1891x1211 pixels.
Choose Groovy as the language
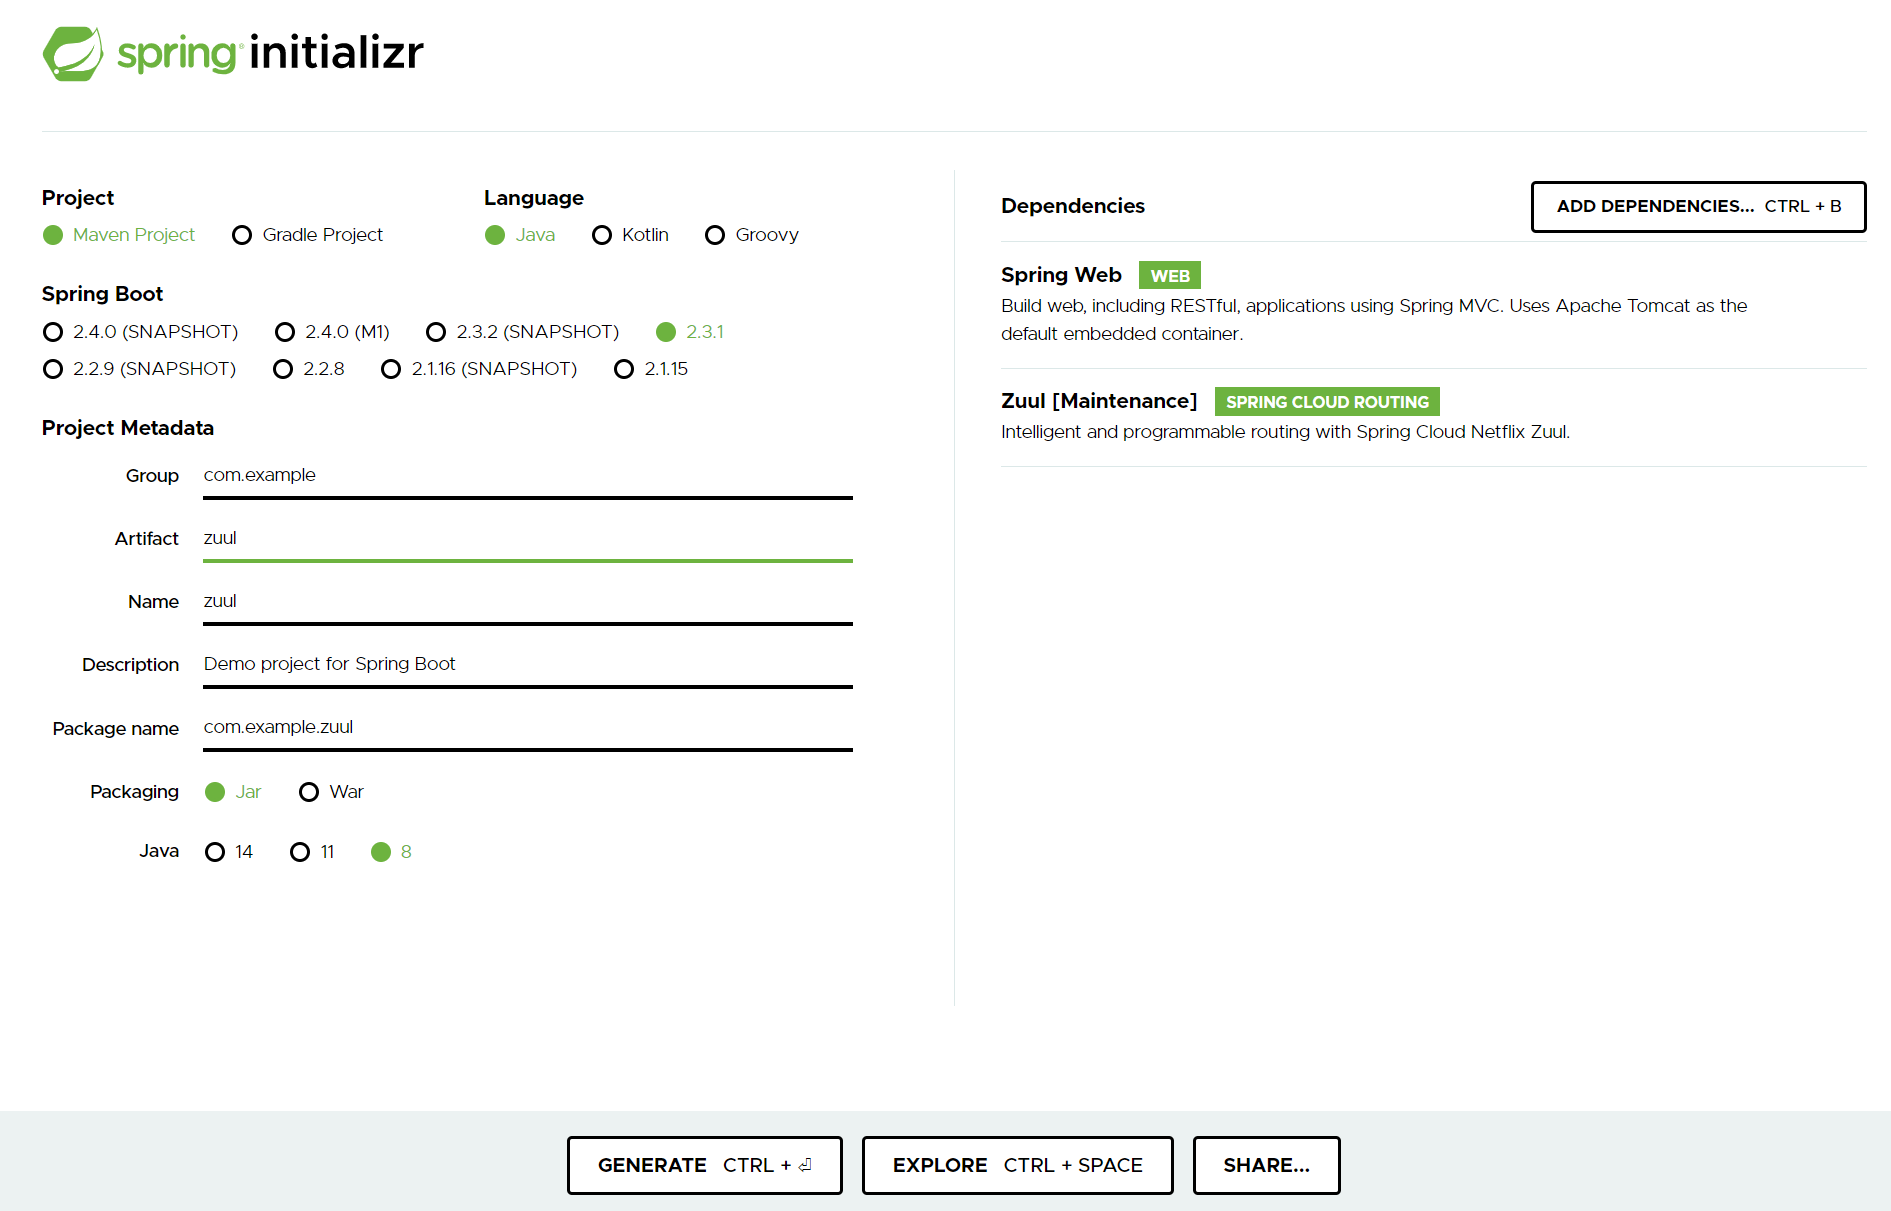tap(752, 235)
